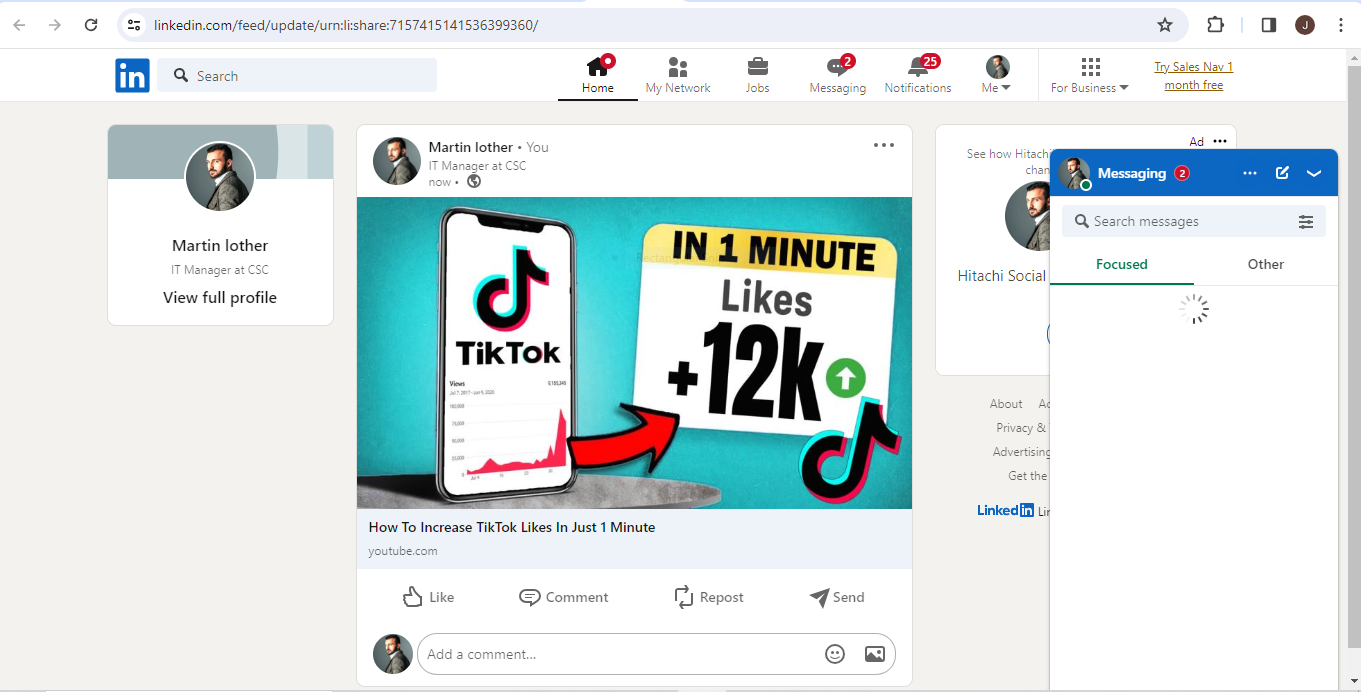Switch to the Focused messages tab

tap(1122, 264)
